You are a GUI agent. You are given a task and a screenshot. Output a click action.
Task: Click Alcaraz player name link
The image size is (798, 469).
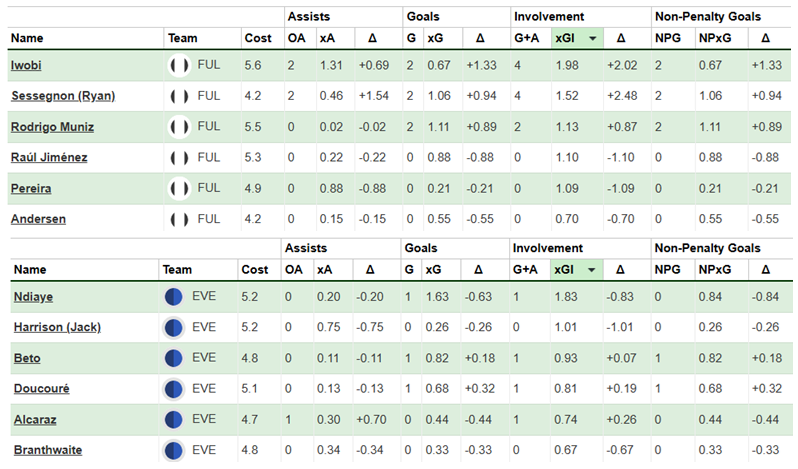[33, 419]
